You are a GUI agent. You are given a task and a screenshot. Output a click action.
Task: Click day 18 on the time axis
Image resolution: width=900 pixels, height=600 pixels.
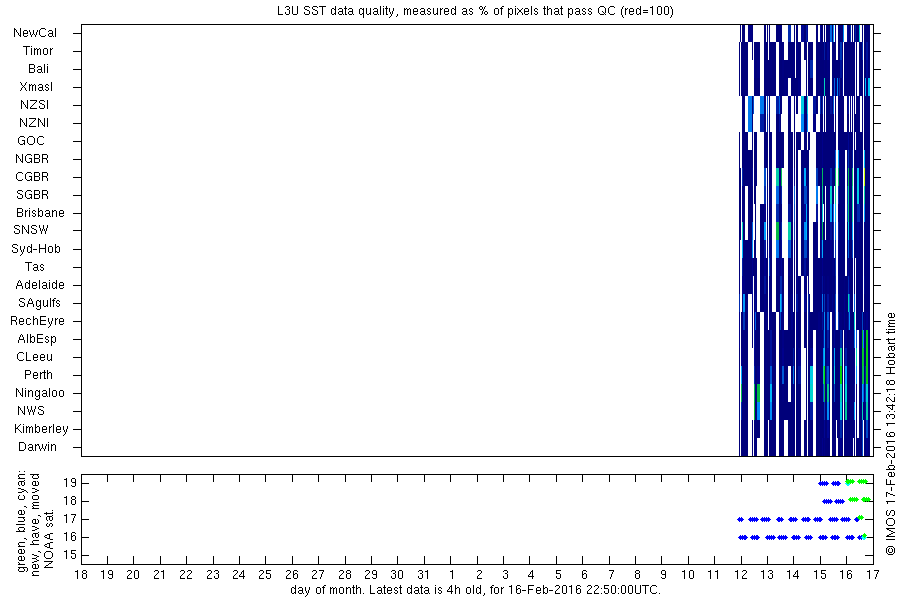81,575
